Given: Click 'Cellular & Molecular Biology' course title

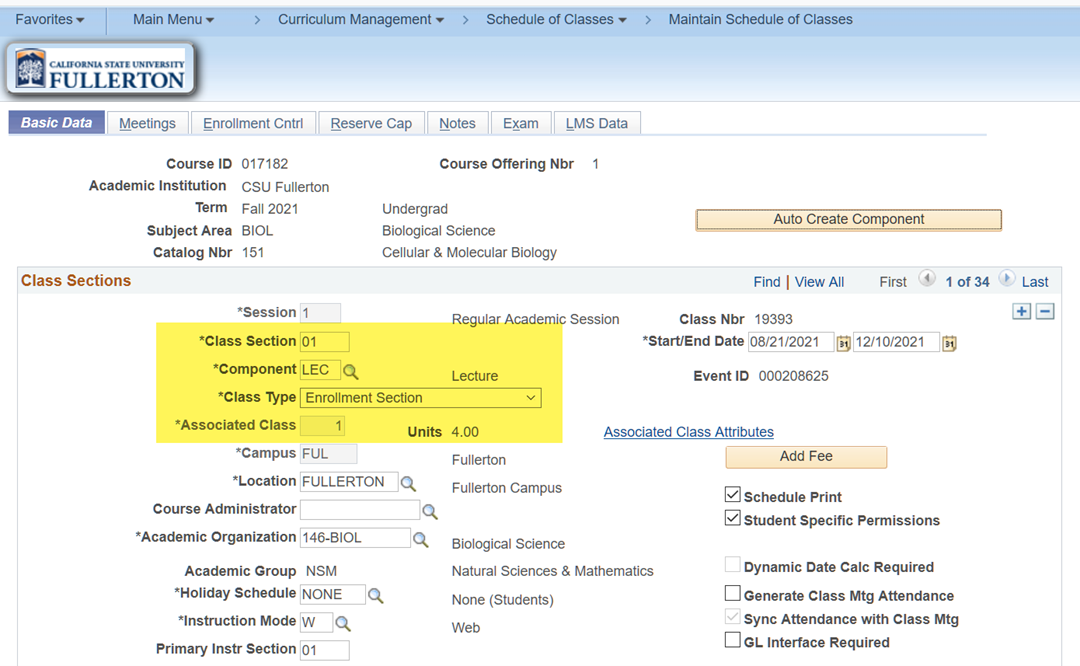Looking at the screenshot, I should coord(469,253).
